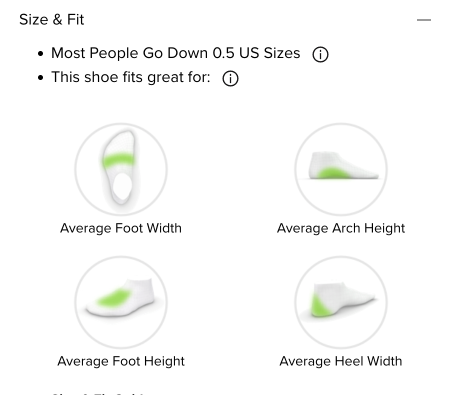
Task: Collapse the Size & Fit section with minus icon
Action: pyautogui.click(x=424, y=20)
